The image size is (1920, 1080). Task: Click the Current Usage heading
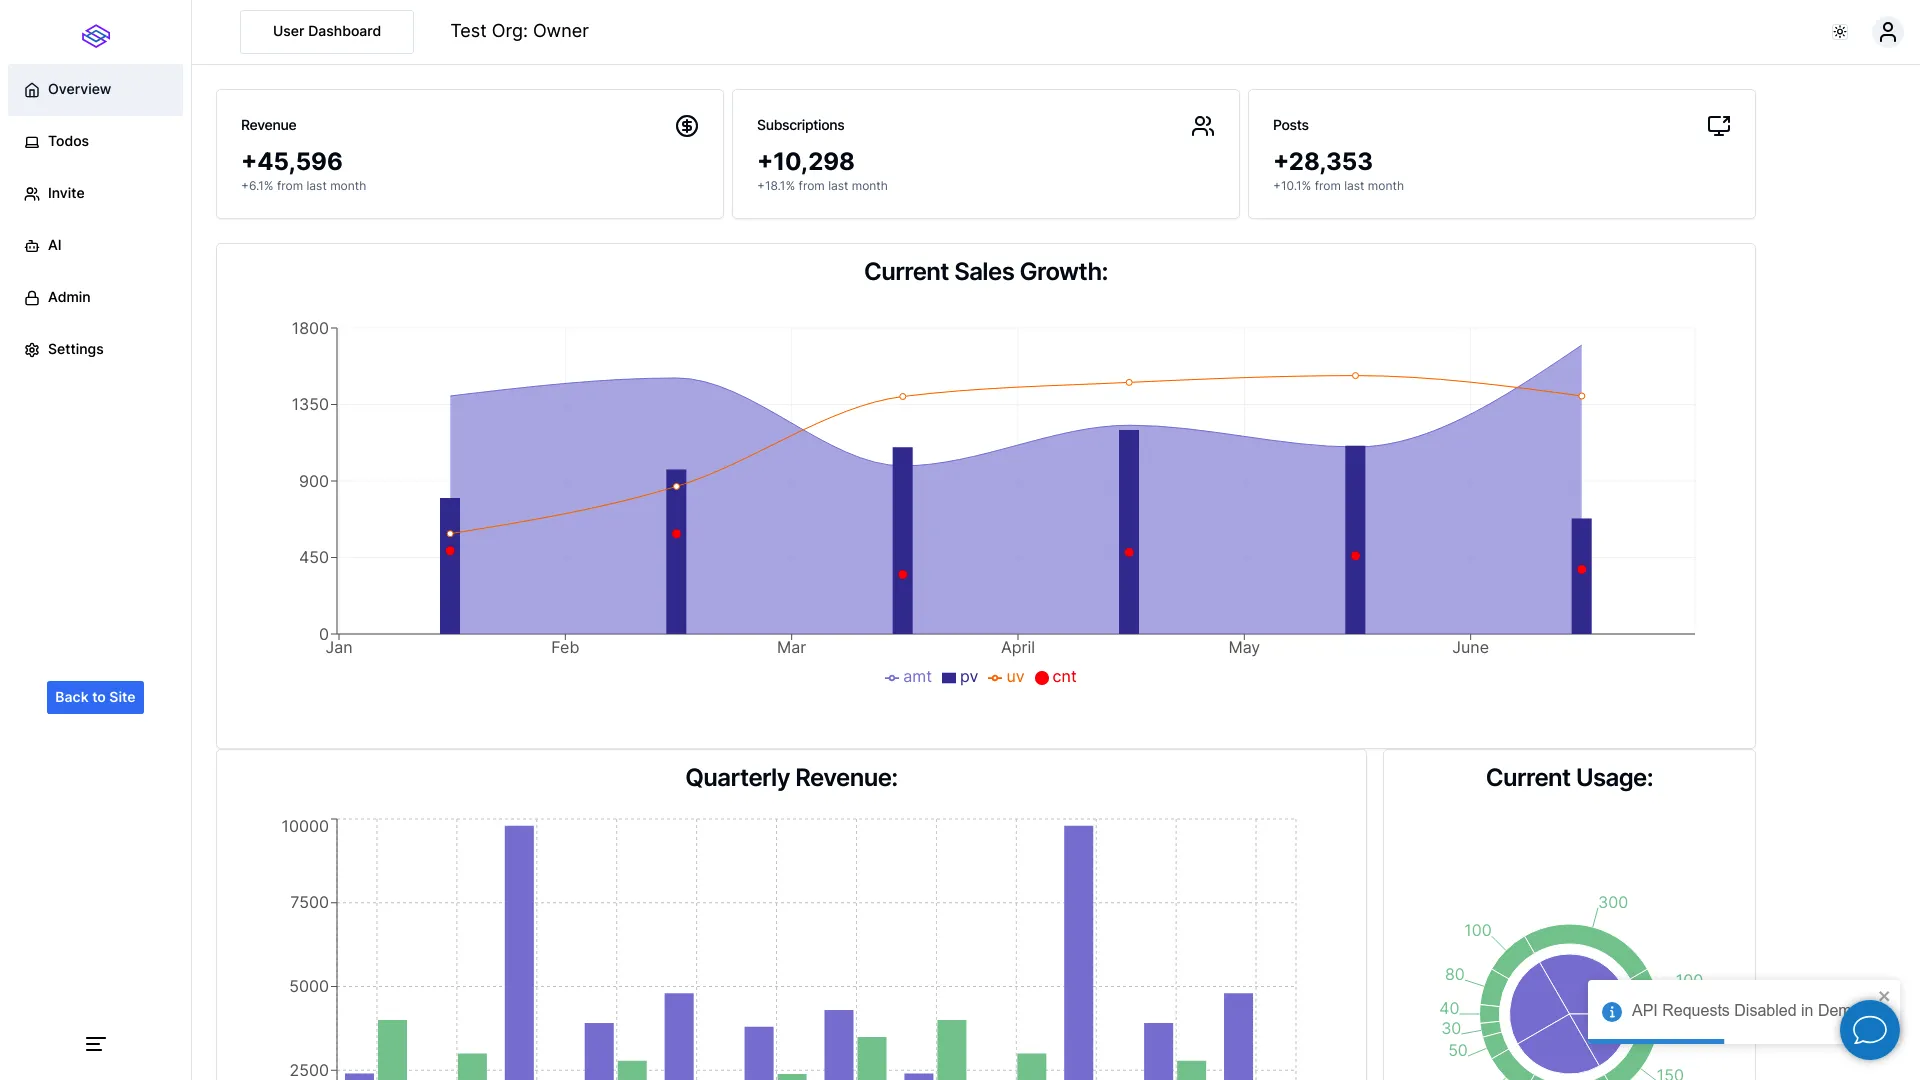tap(1569, 778)
